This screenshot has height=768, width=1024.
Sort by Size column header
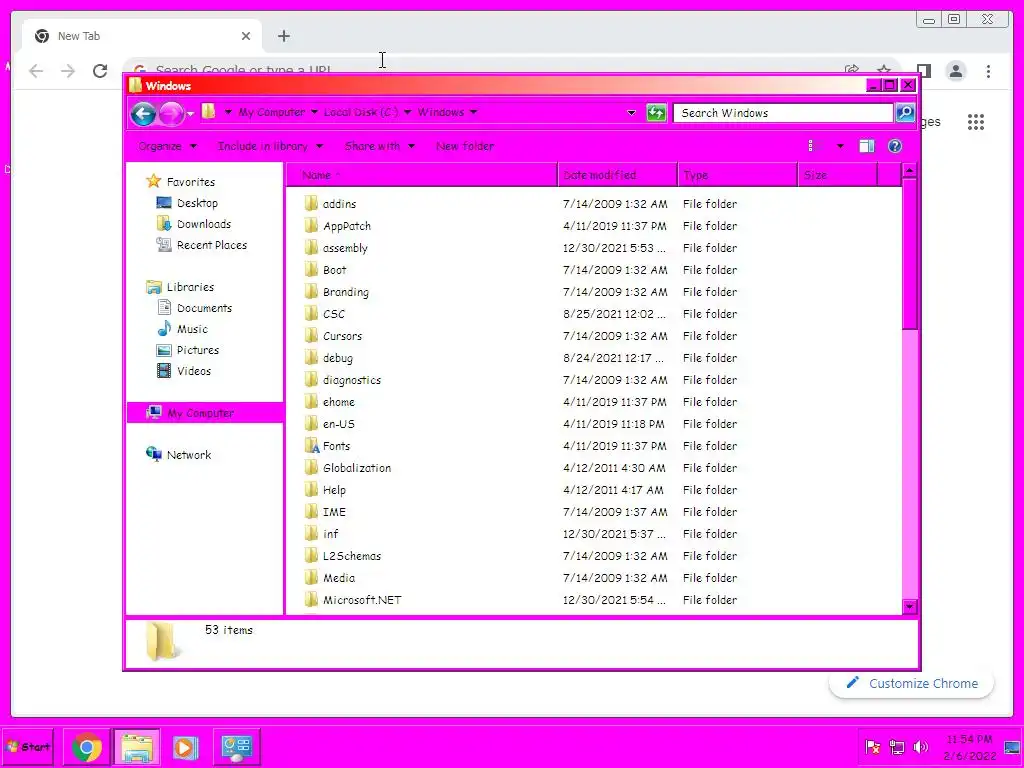click(837, 175)
